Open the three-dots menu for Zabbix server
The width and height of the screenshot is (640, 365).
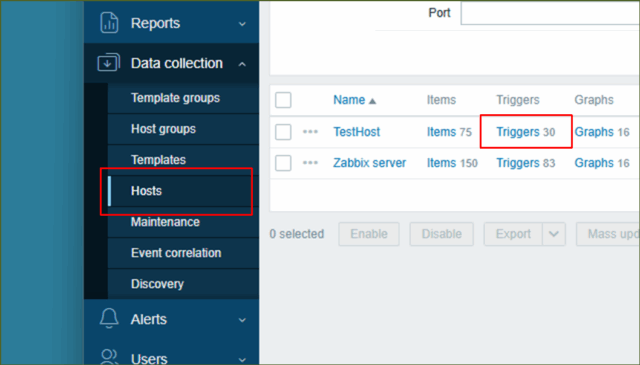click(x=310, y=162)
